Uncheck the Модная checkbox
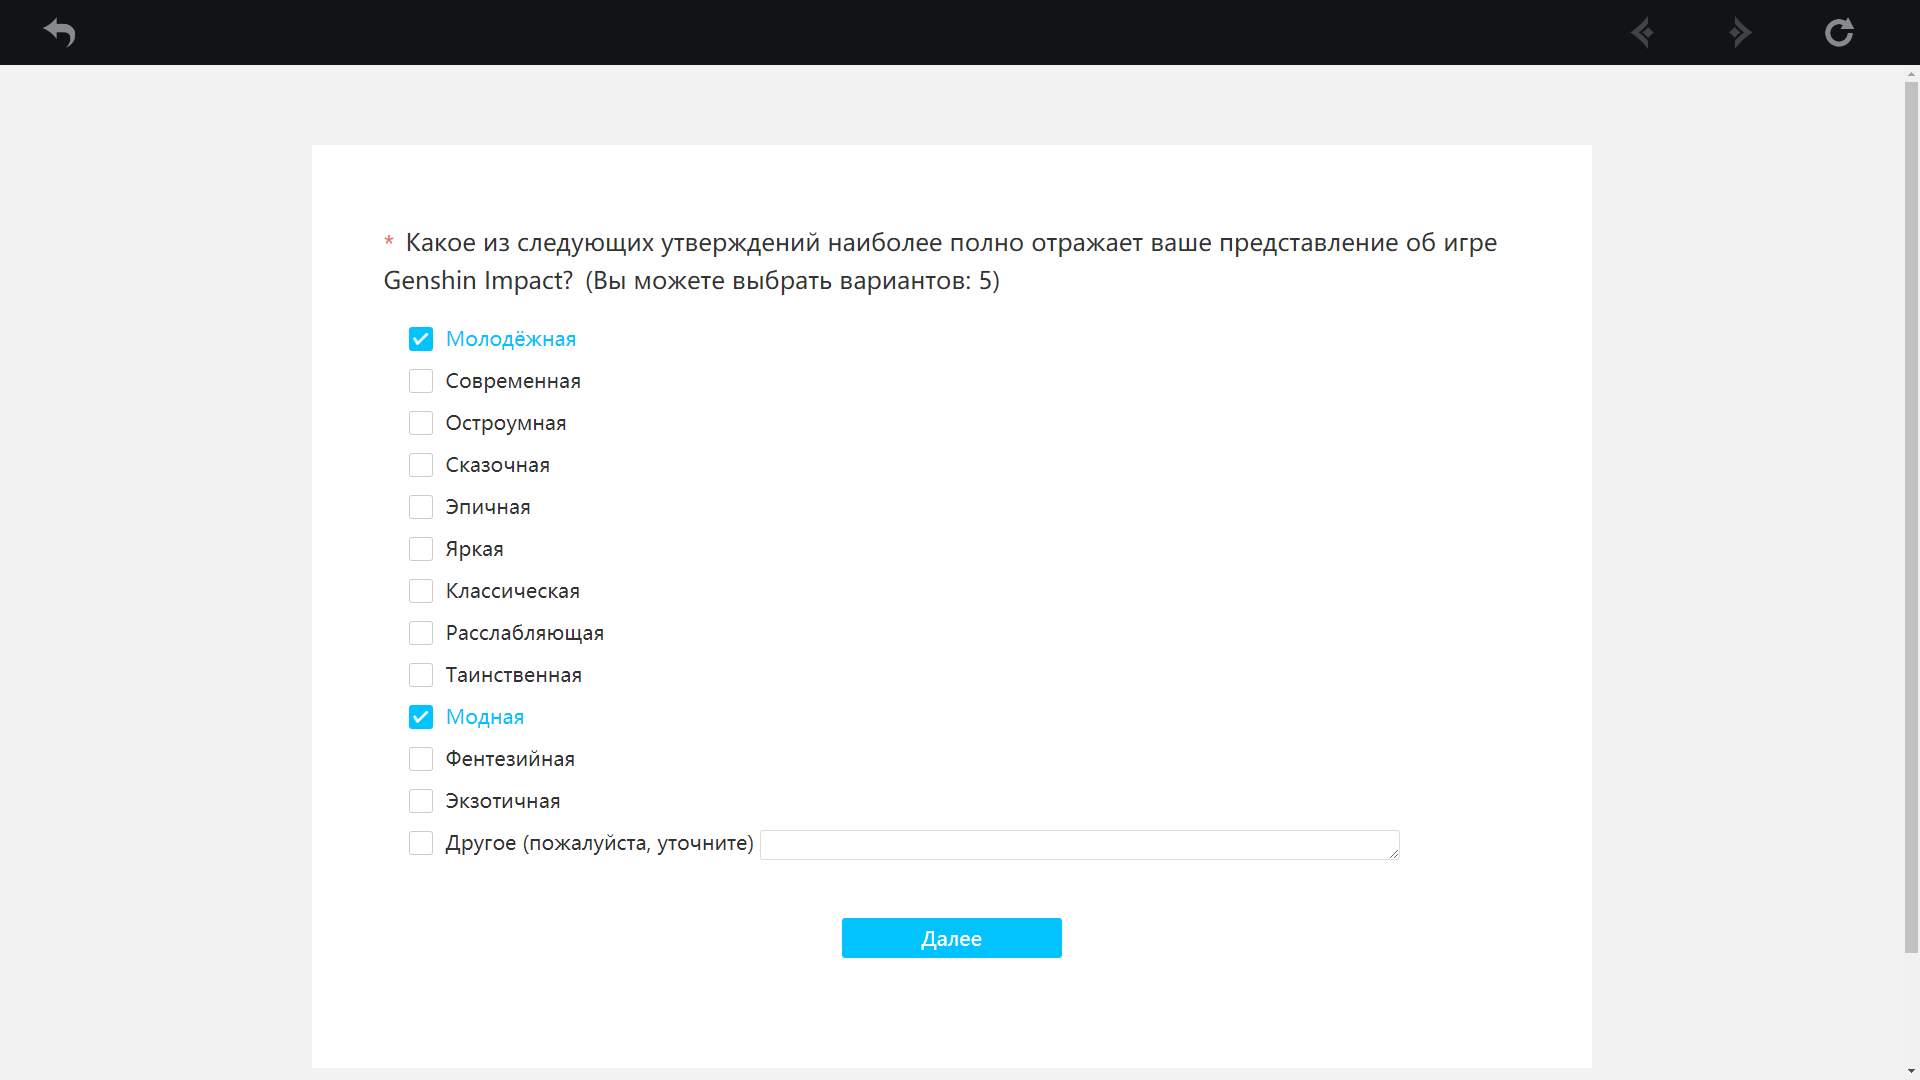Viewport: 1920px width, 1080px height. point(421,717)
